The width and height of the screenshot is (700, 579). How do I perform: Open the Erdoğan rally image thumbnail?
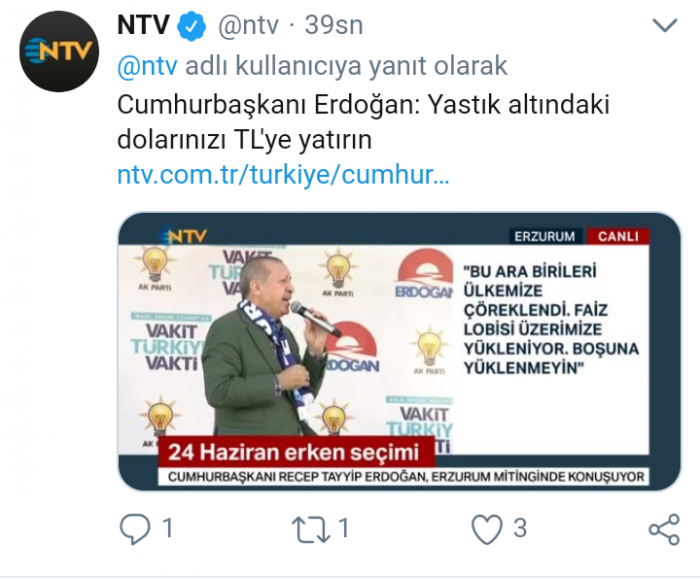[399, 351]
